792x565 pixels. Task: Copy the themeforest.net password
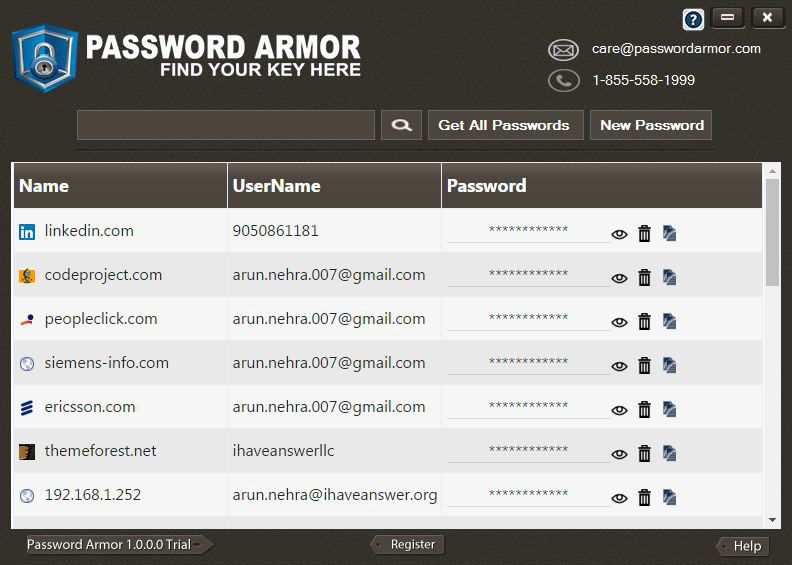click(x=669, y=453)
